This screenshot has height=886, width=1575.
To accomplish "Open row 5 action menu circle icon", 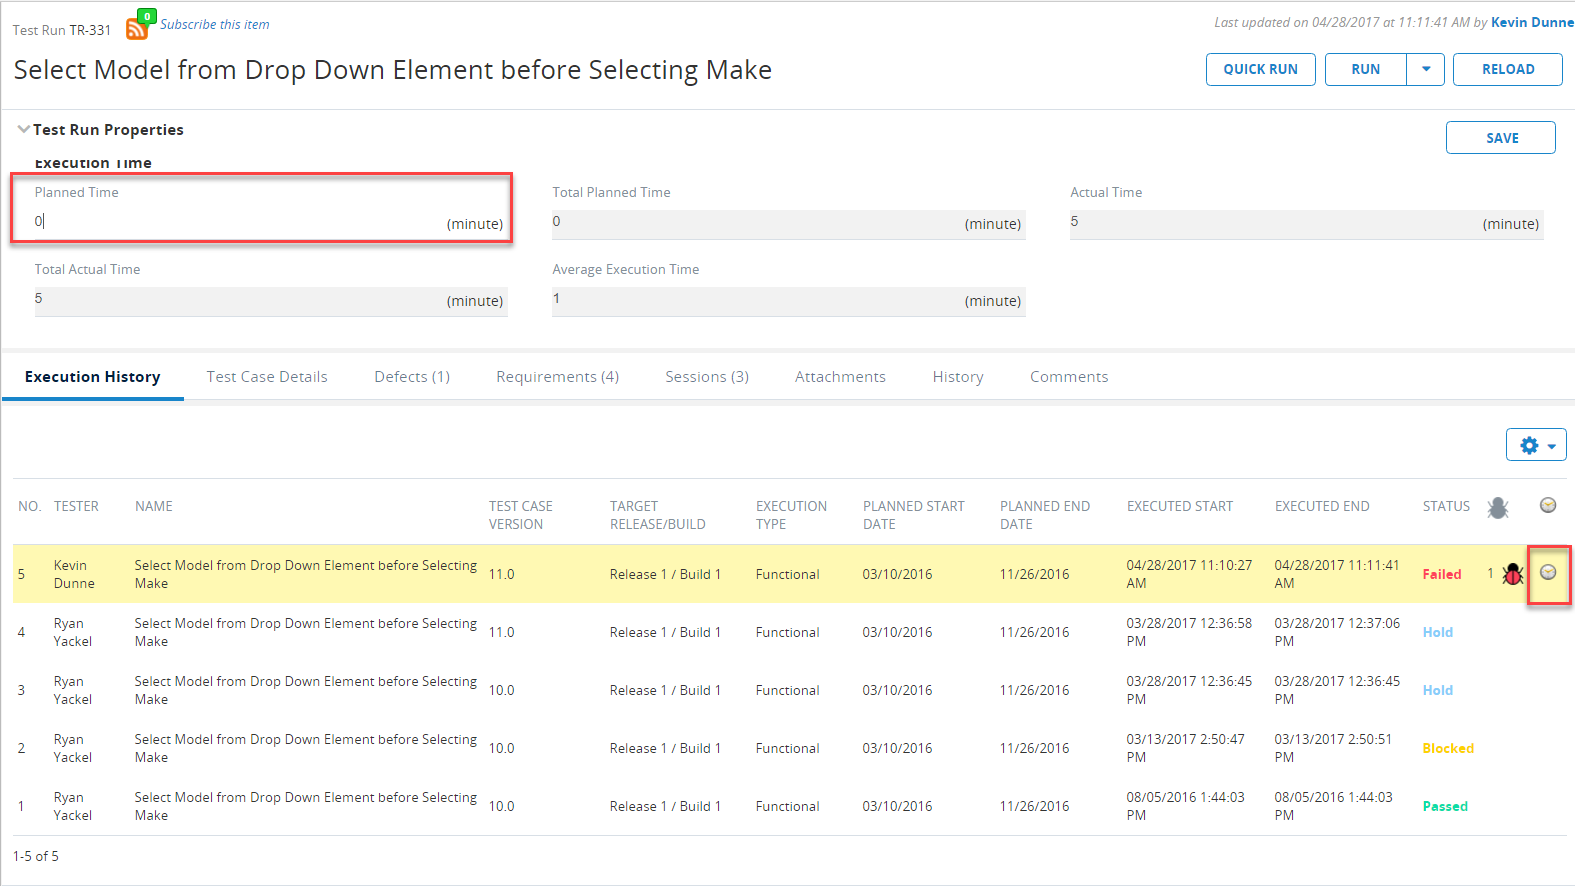I will point(1548,572).
